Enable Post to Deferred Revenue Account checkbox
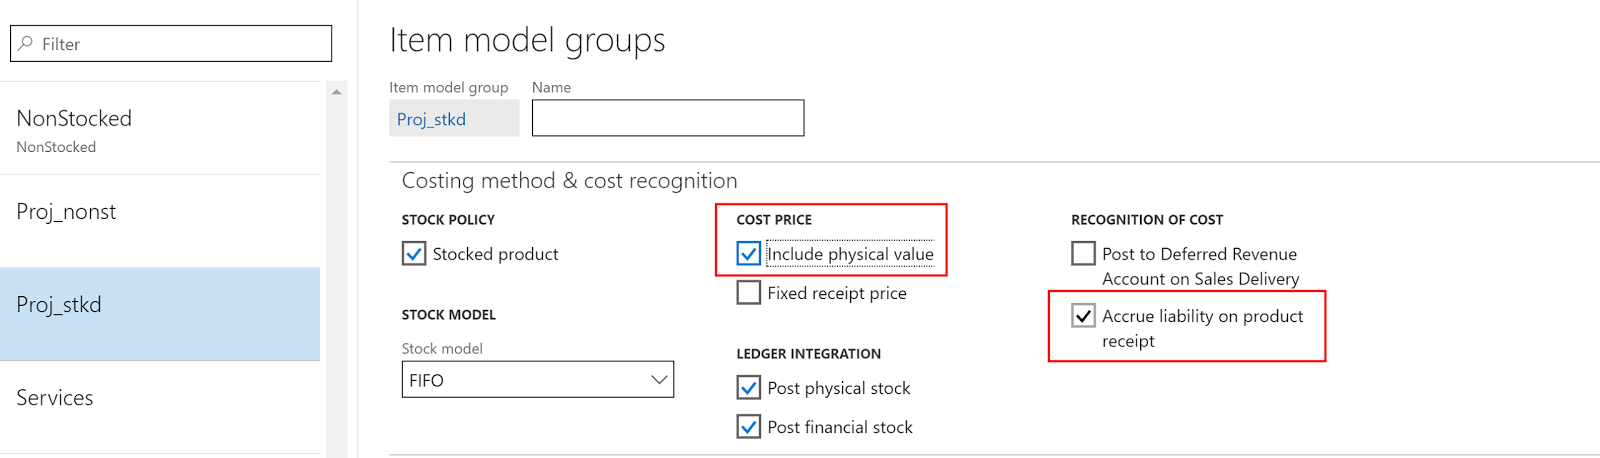 pos(1083,254)
